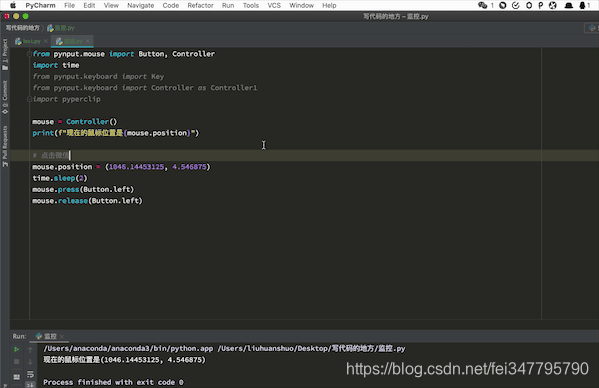This screenshot has width=599, height=388.
Task: Click fold end marker beside import pyperclip
Action: (x=29, y=99)
